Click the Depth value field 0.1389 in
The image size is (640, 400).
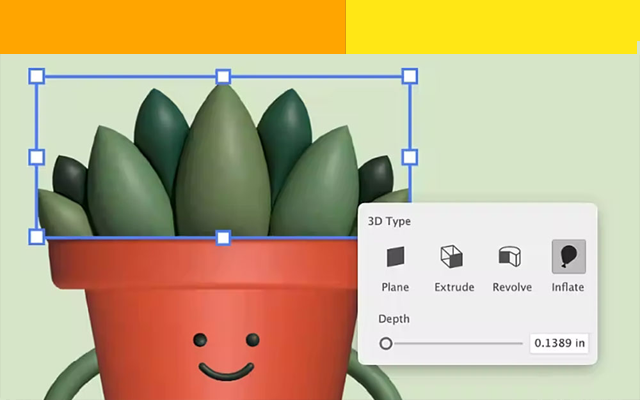click(x=559, y=343)
